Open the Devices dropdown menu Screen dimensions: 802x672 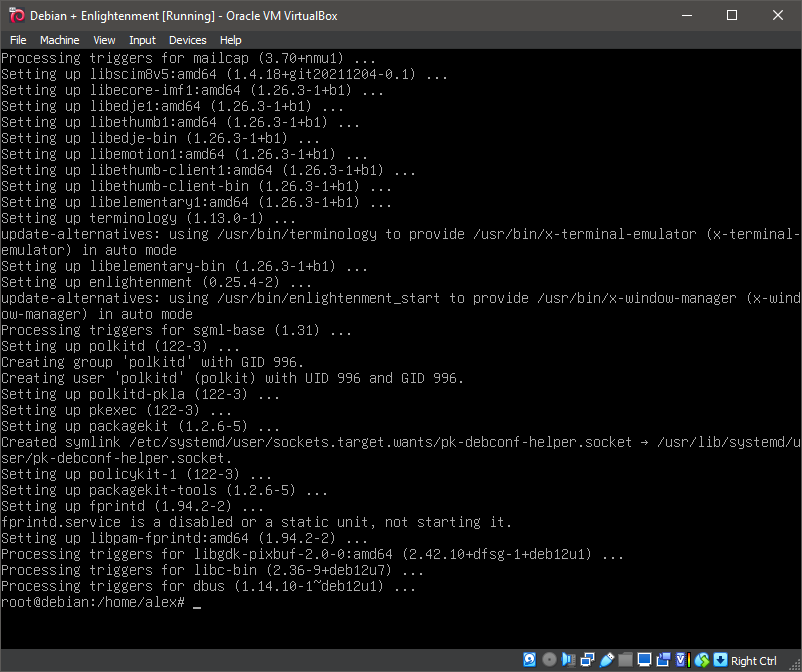[187, 40]
